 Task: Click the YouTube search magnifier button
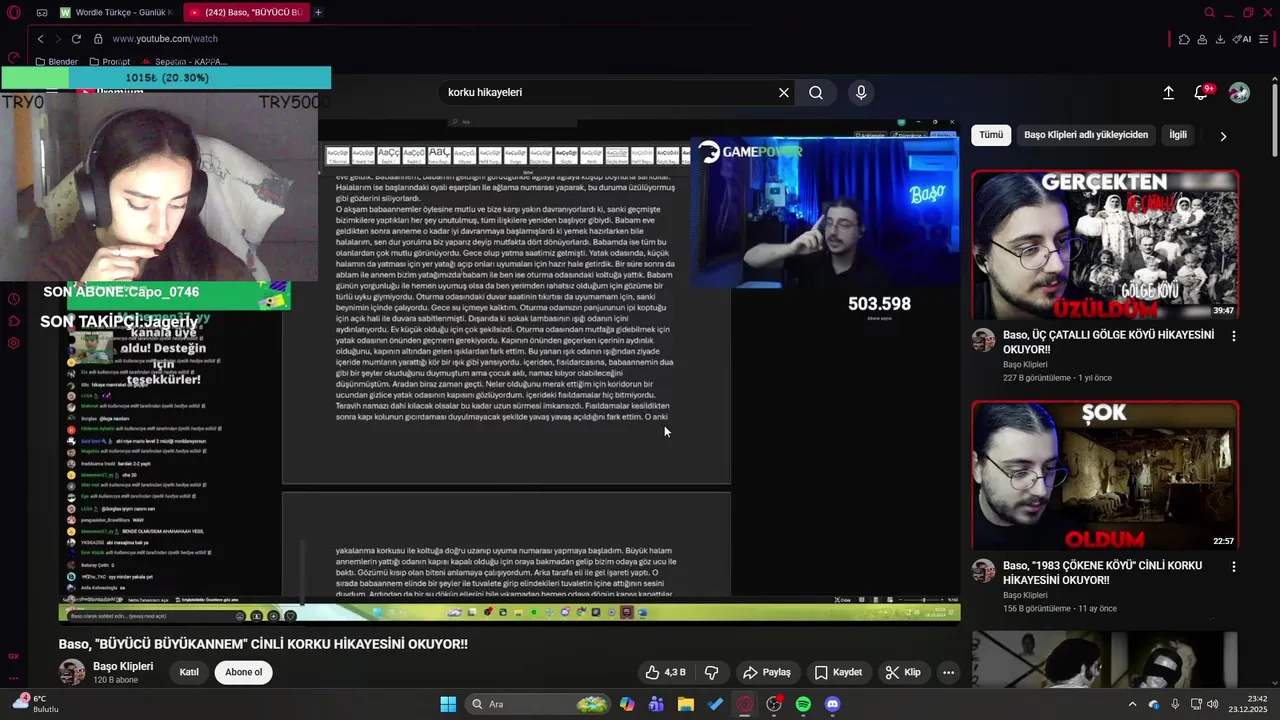click(816, 92)
